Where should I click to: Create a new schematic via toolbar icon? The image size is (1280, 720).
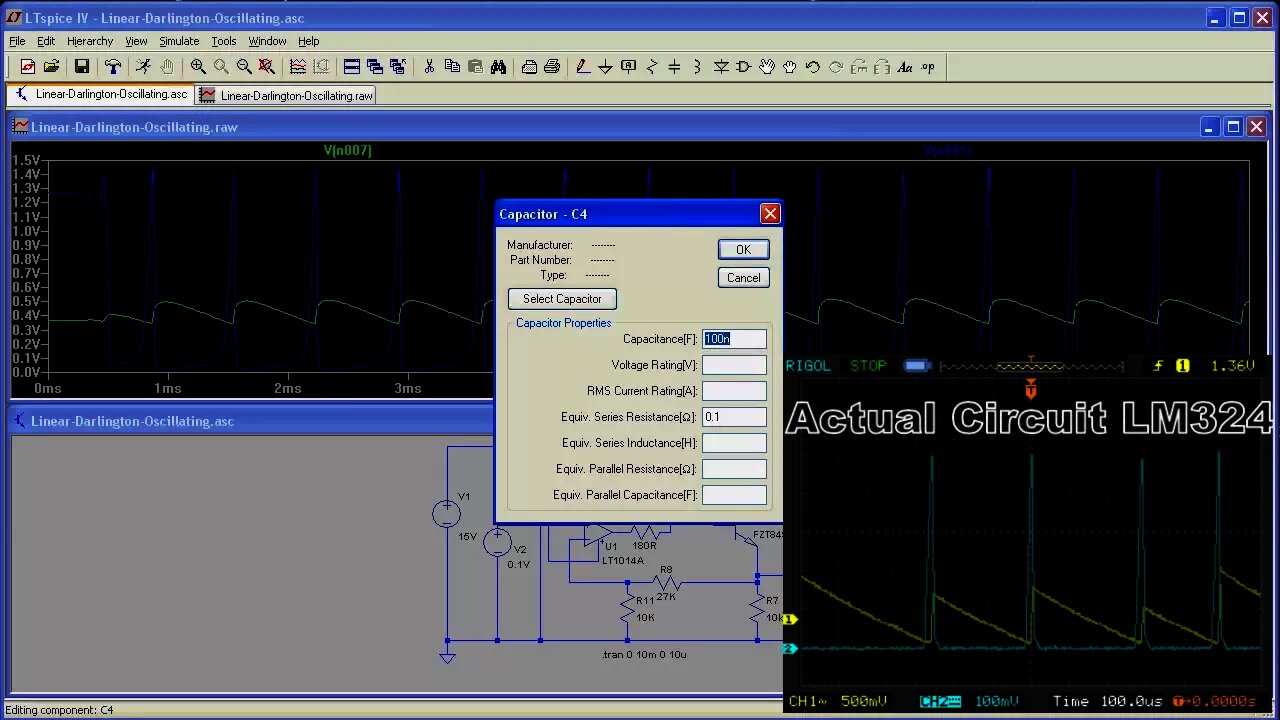pos(28,67)
